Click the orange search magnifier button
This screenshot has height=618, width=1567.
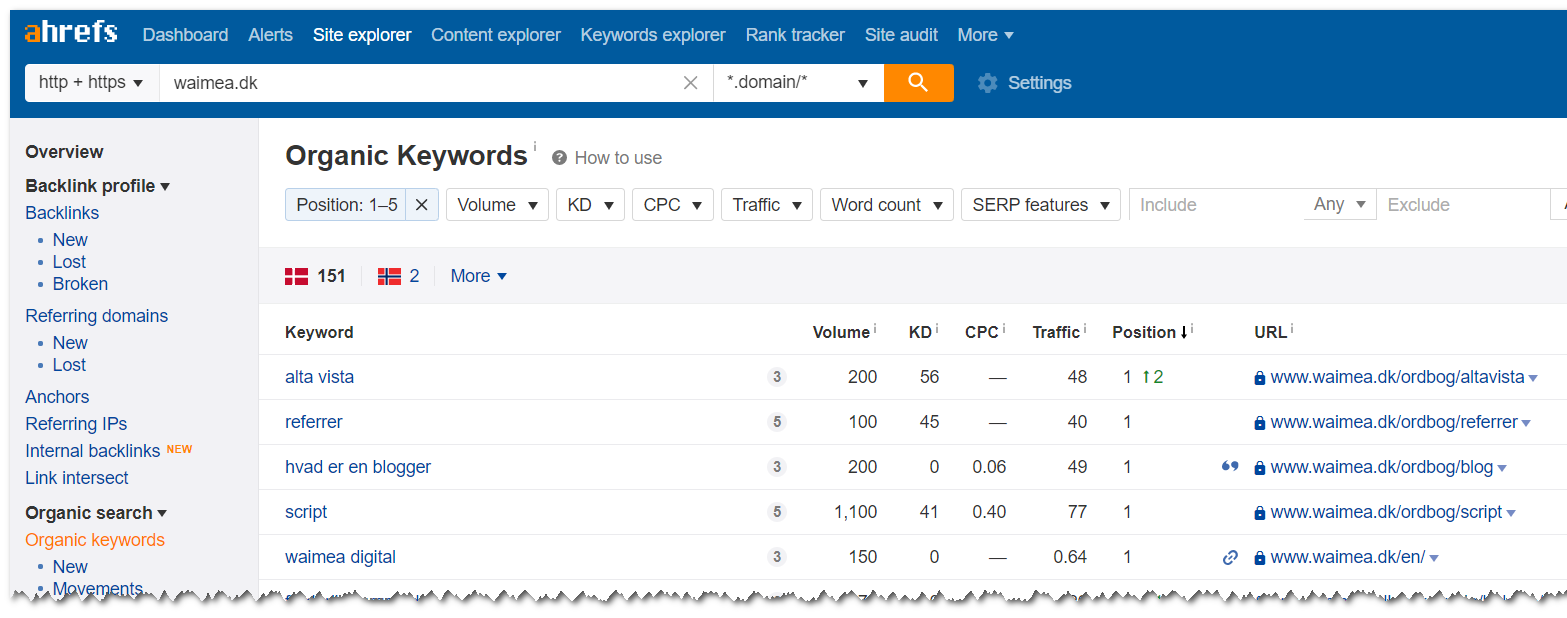coord(918,83)
